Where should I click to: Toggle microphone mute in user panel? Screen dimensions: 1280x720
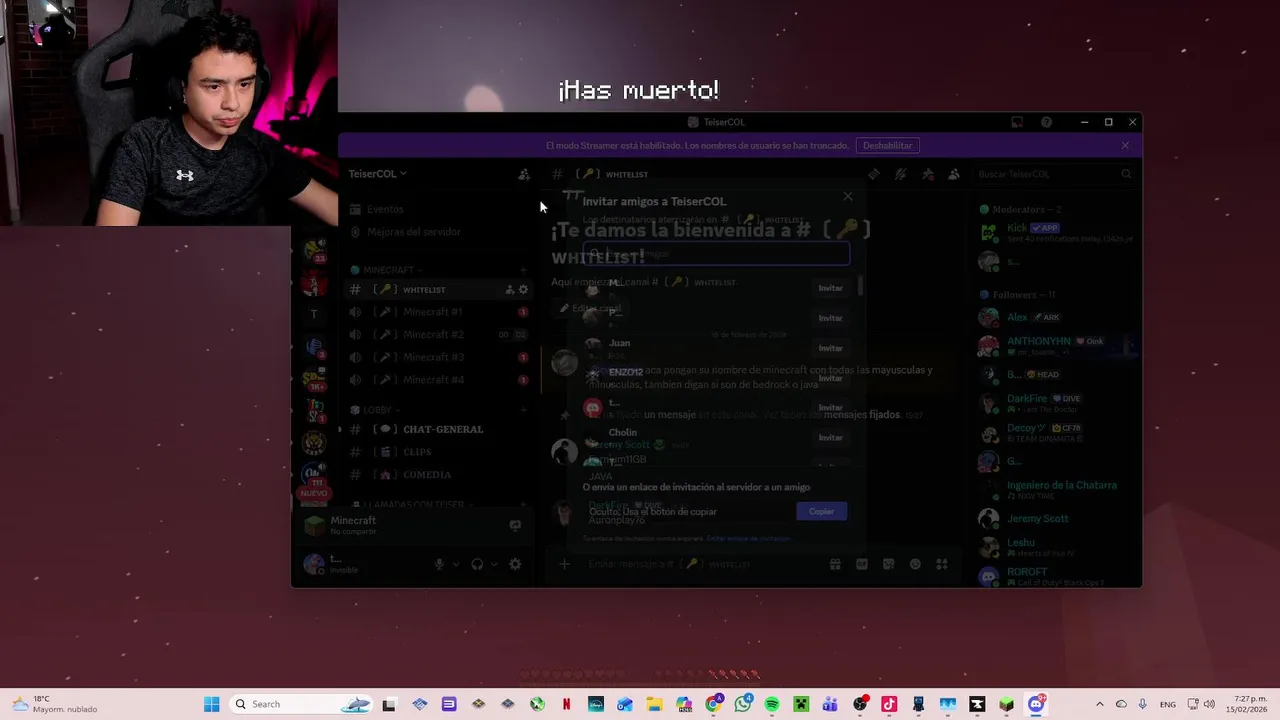pos(438,565)
